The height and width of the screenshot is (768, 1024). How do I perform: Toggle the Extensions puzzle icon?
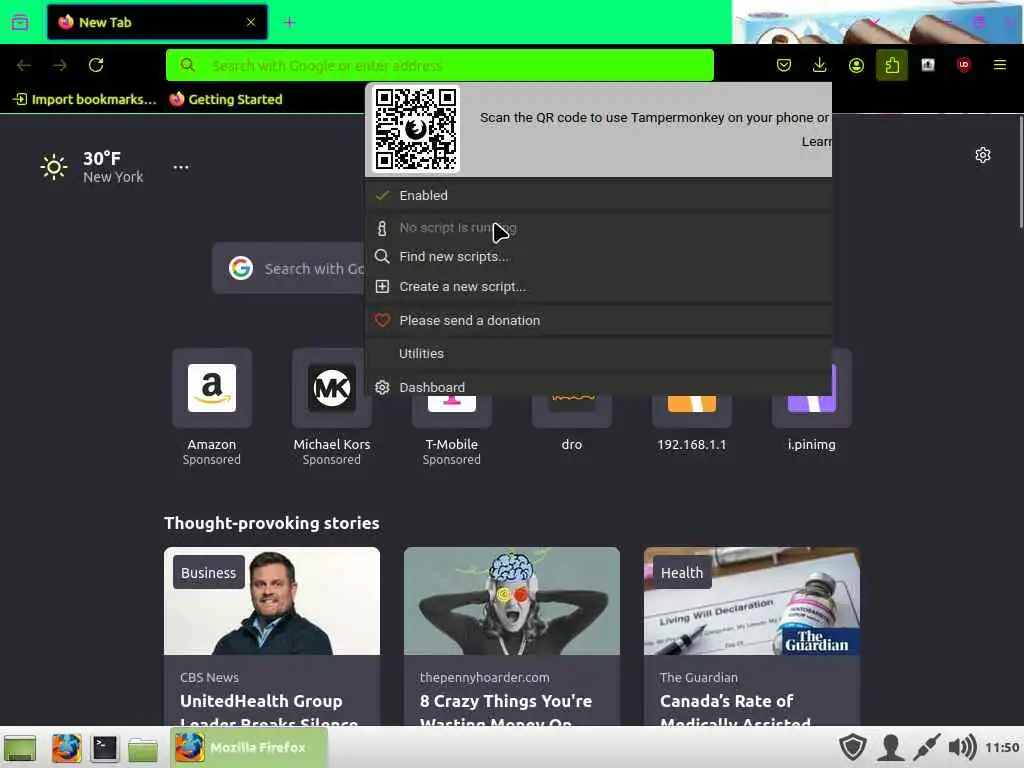892,65
